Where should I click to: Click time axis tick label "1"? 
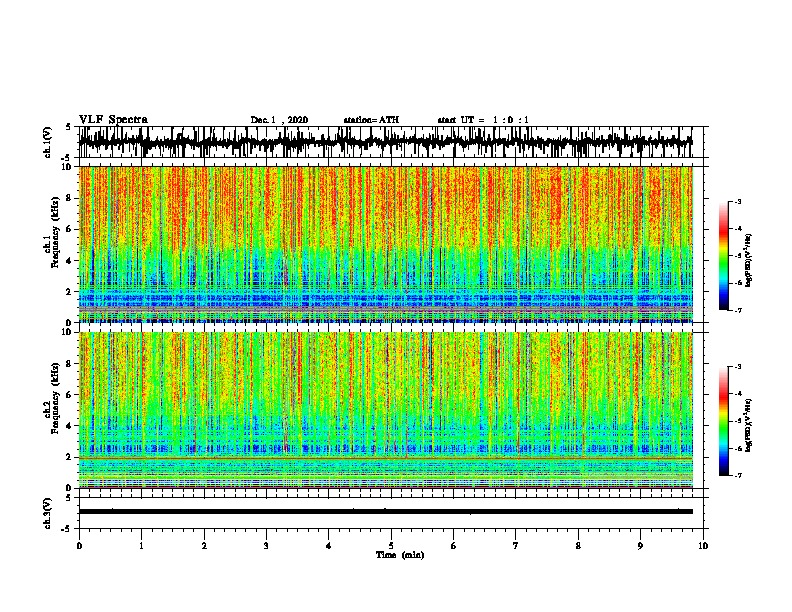141,545
